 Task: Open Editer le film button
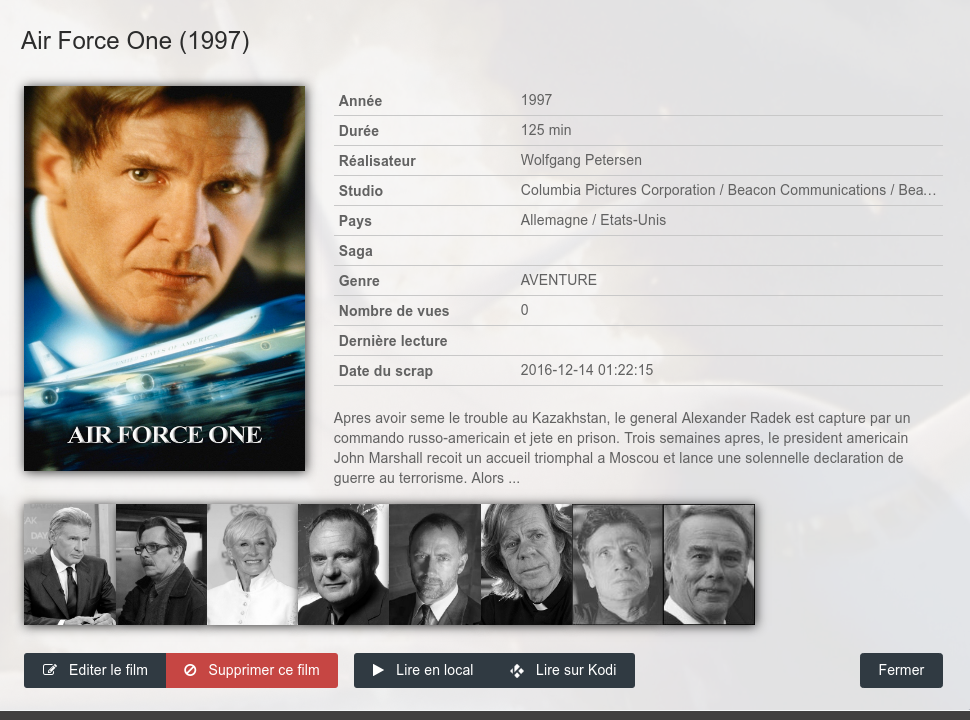coord(95,671)
